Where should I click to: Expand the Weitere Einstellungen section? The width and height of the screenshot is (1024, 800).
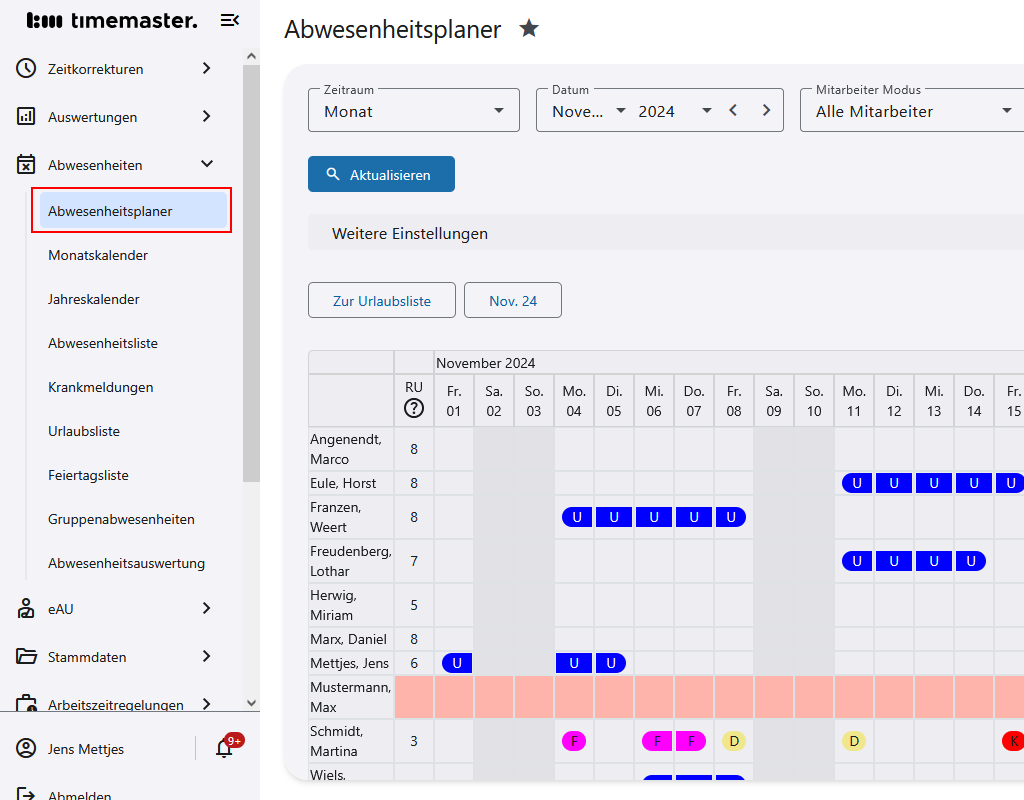tap(410, 233)
